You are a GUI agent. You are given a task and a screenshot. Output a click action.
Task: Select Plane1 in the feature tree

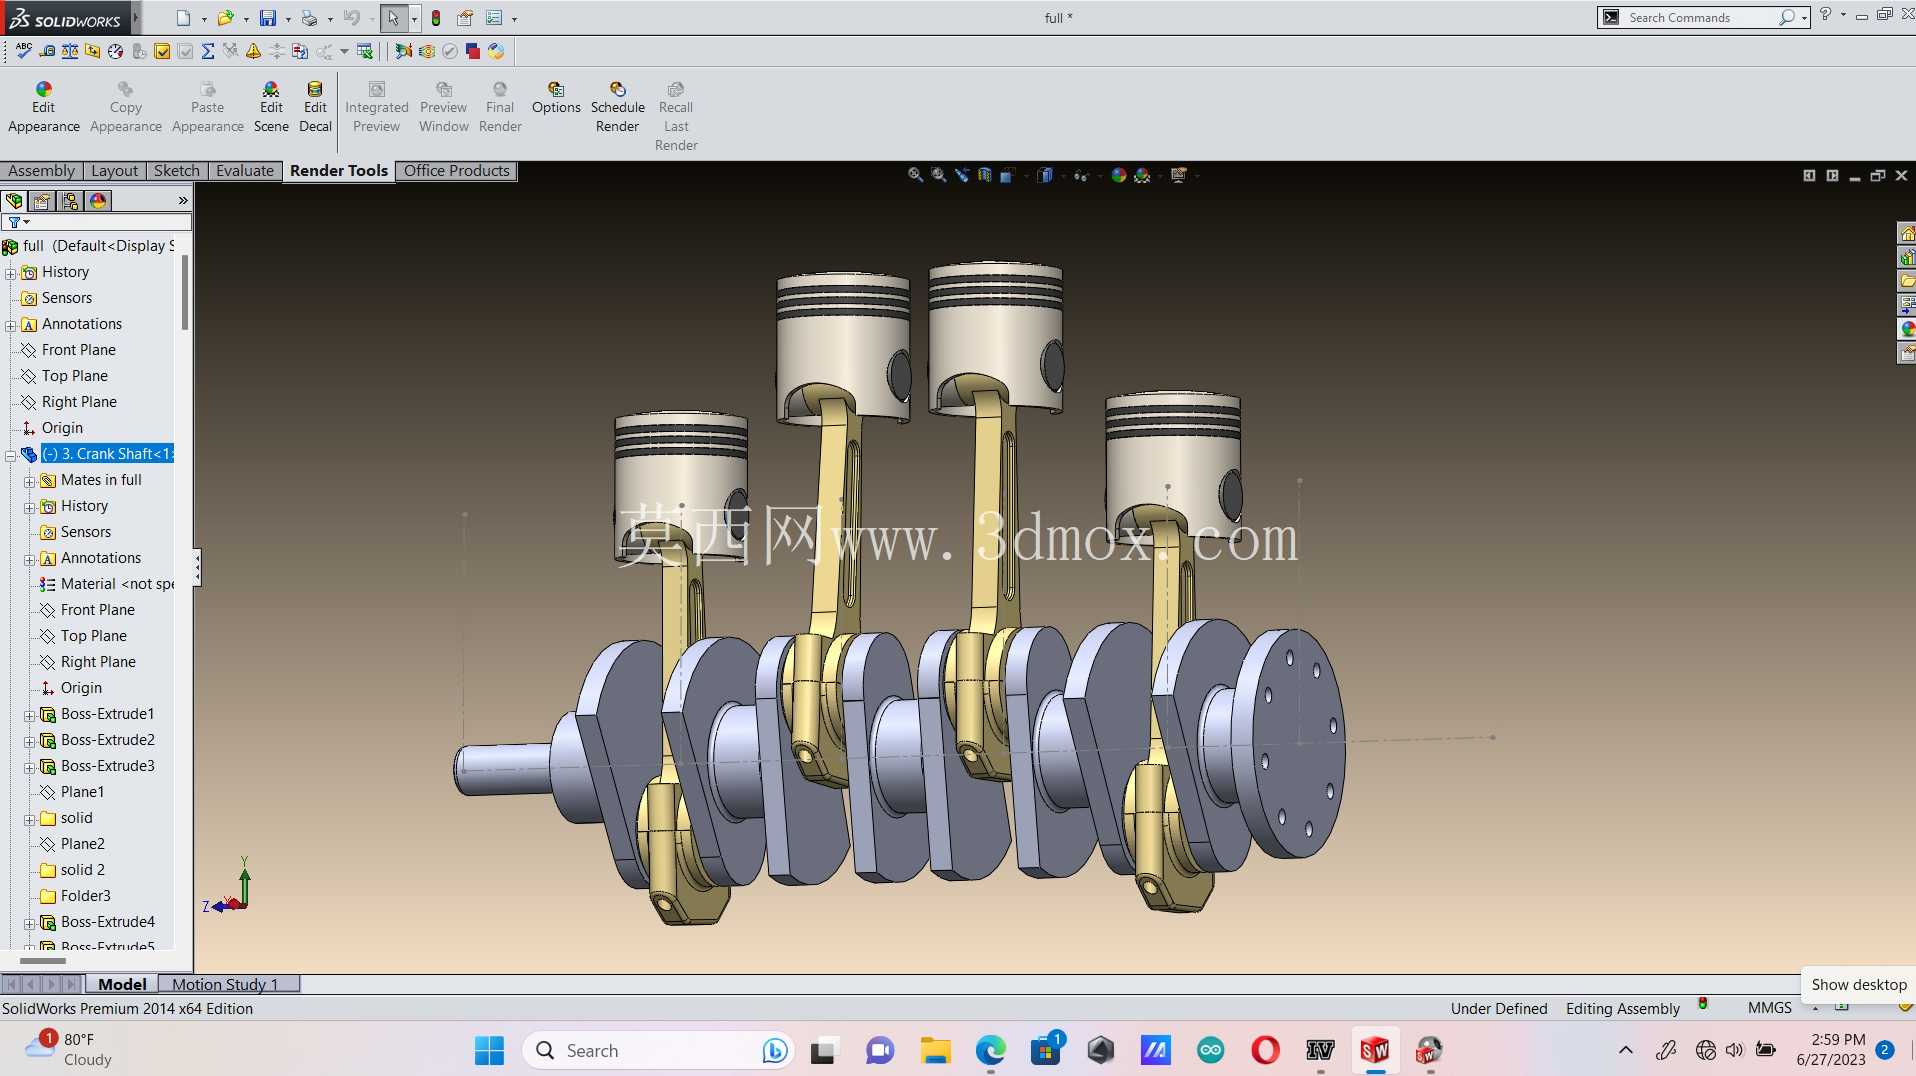(x=82, y=792)
